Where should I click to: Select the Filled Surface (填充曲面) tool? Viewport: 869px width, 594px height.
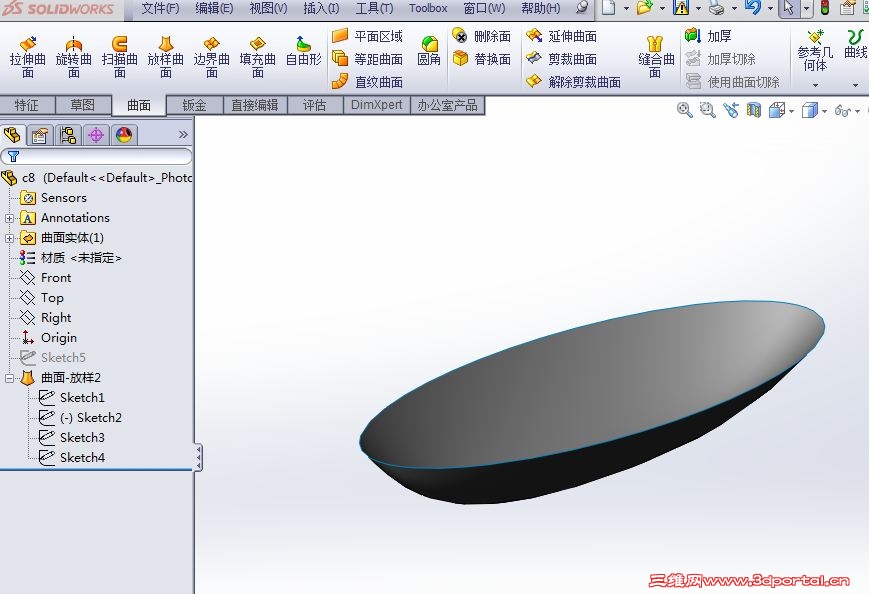[258, 57]
